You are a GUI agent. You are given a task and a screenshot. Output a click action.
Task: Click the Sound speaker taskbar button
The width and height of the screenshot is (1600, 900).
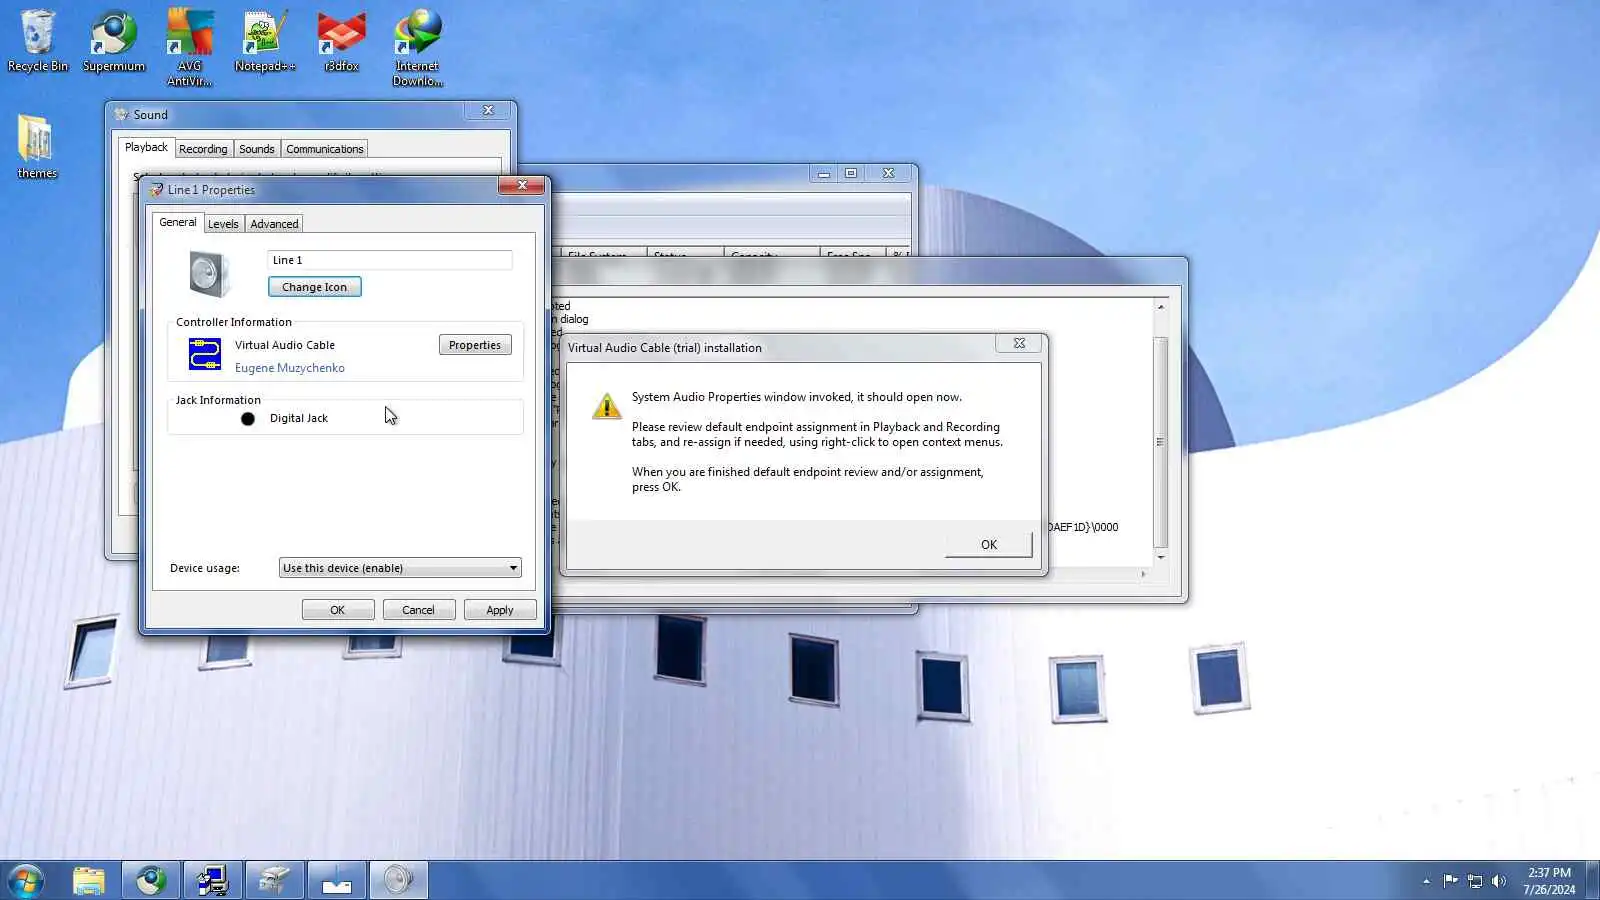[x=399, y=881]
